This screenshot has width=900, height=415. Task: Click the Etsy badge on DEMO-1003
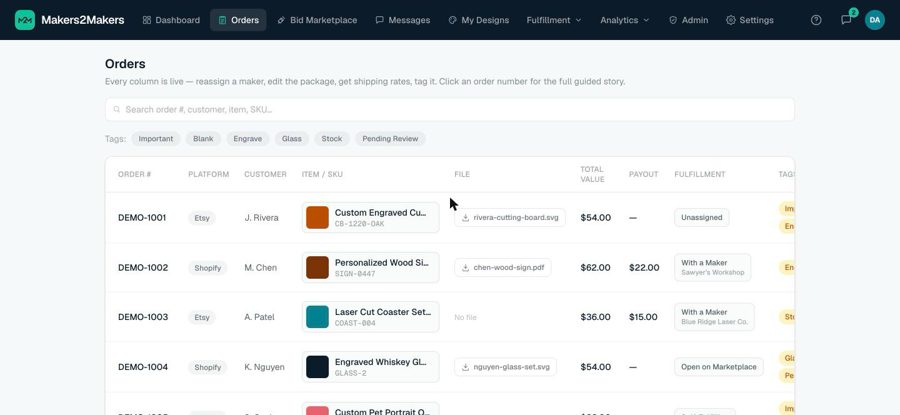[202, 317]
